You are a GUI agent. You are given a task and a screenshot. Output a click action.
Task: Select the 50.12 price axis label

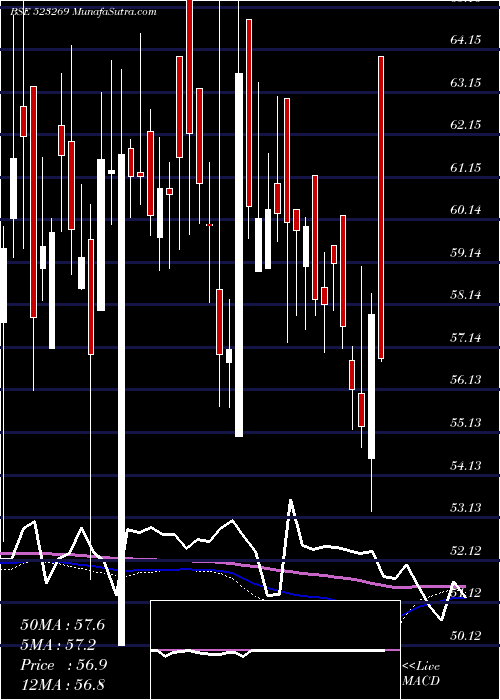tap(466, 635)
